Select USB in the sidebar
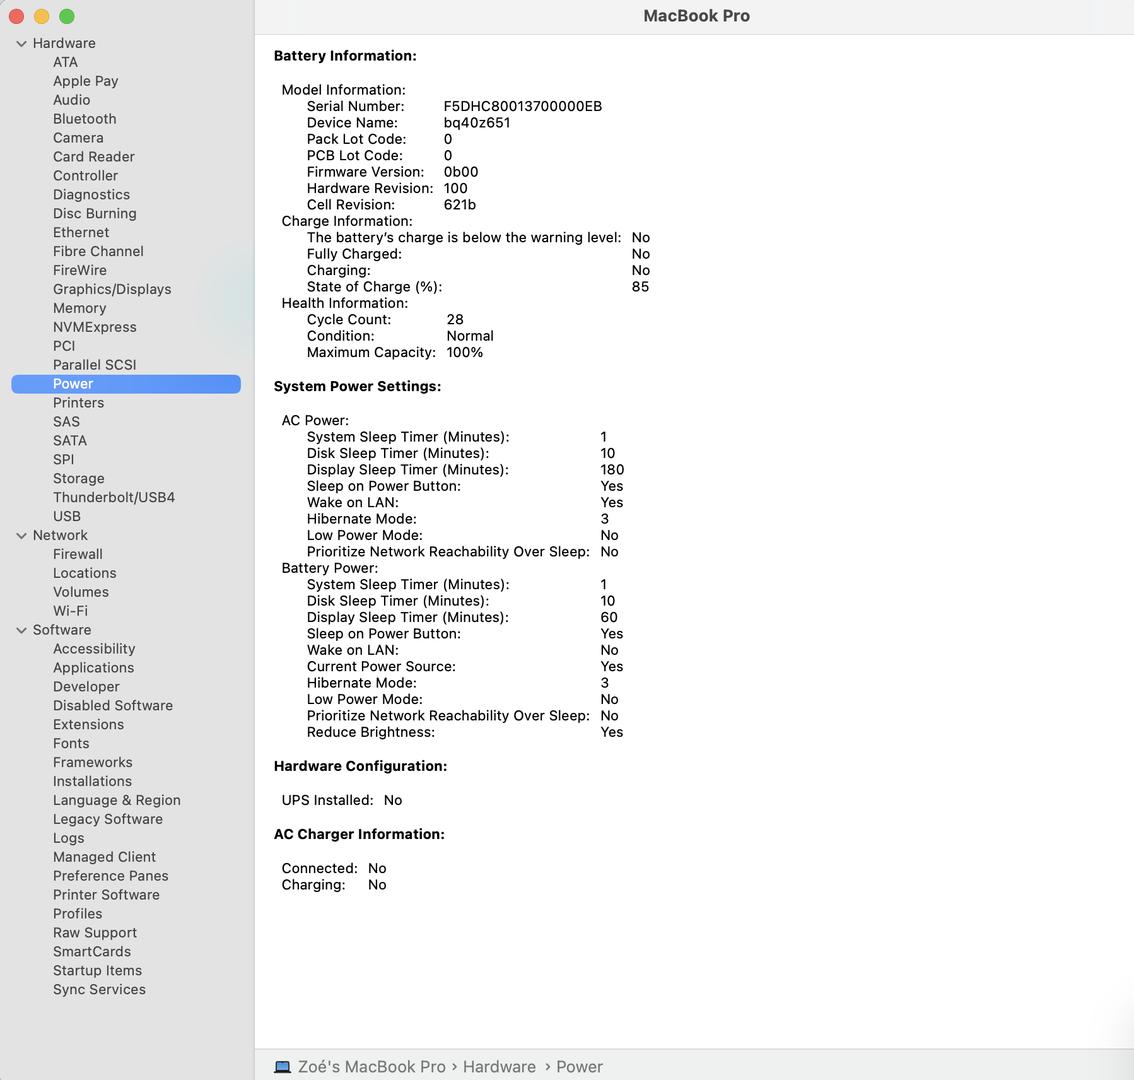This screenshot has width=1134, height=1080. coord(66,516)
